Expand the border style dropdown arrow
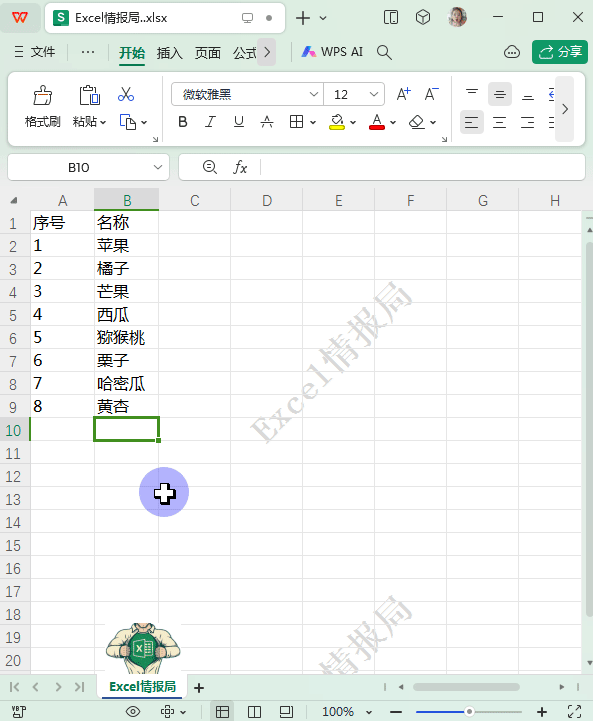This screenshot has width=593, height=721. 313,122
